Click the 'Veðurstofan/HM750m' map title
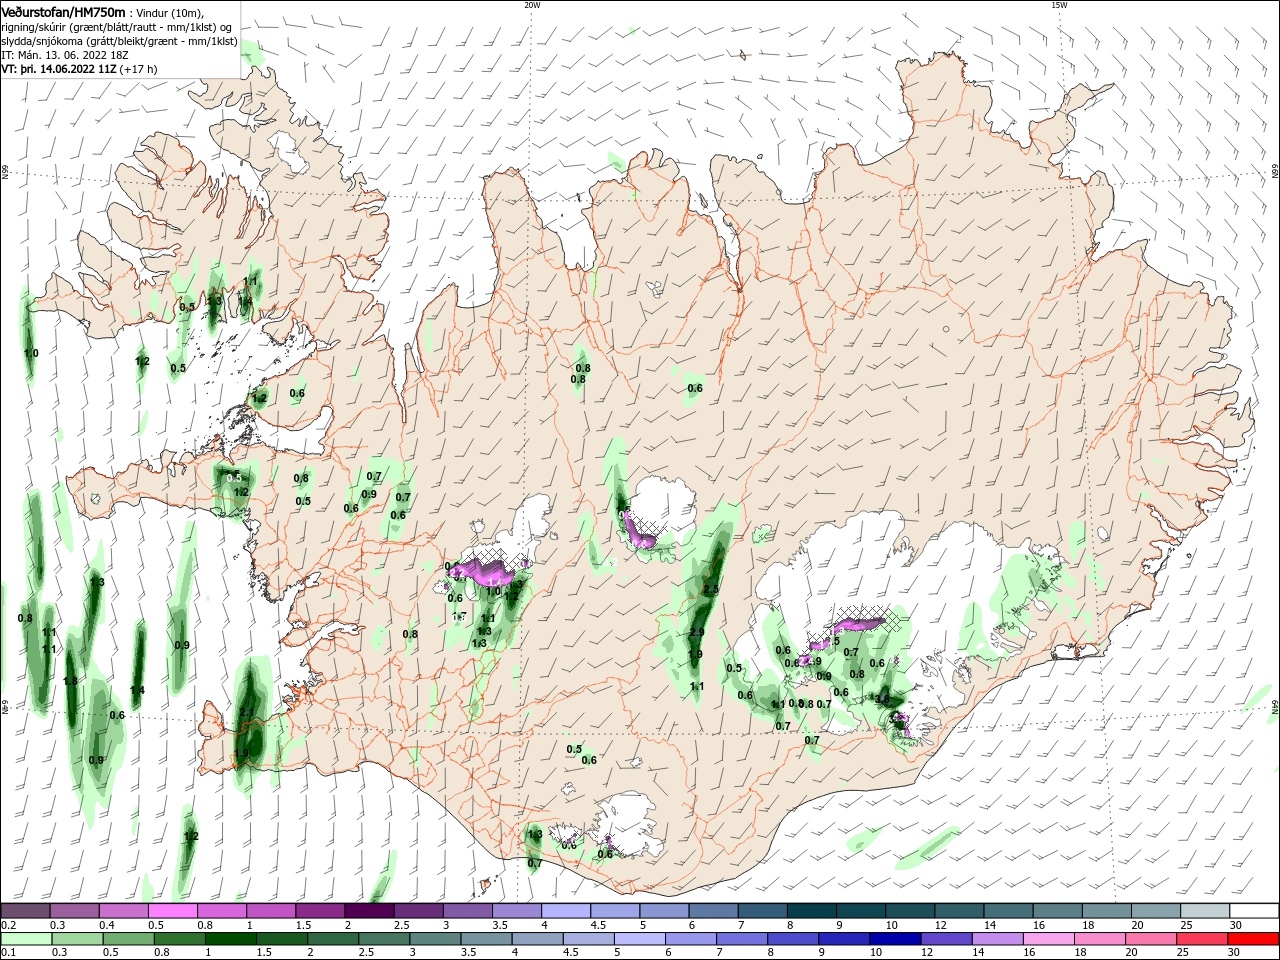This screenshot has width=1280, height=960. 63,12
